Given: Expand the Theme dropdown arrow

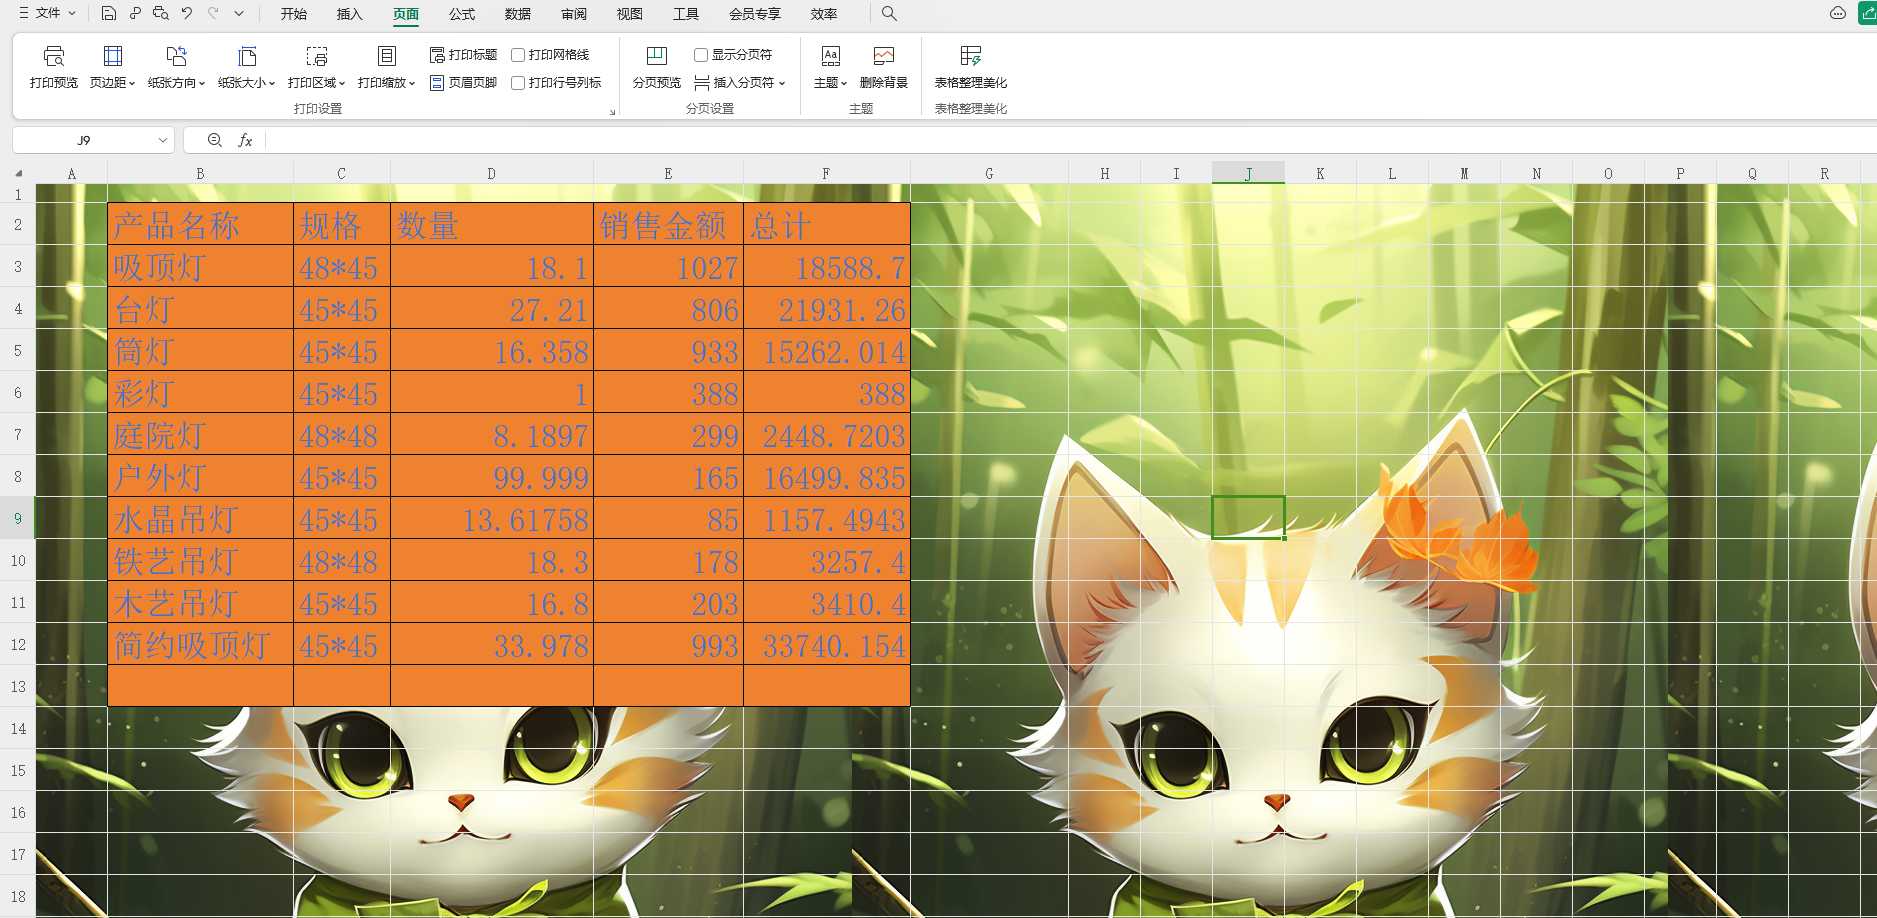Looking at the screenshot, I should click(x=843, y=84).
